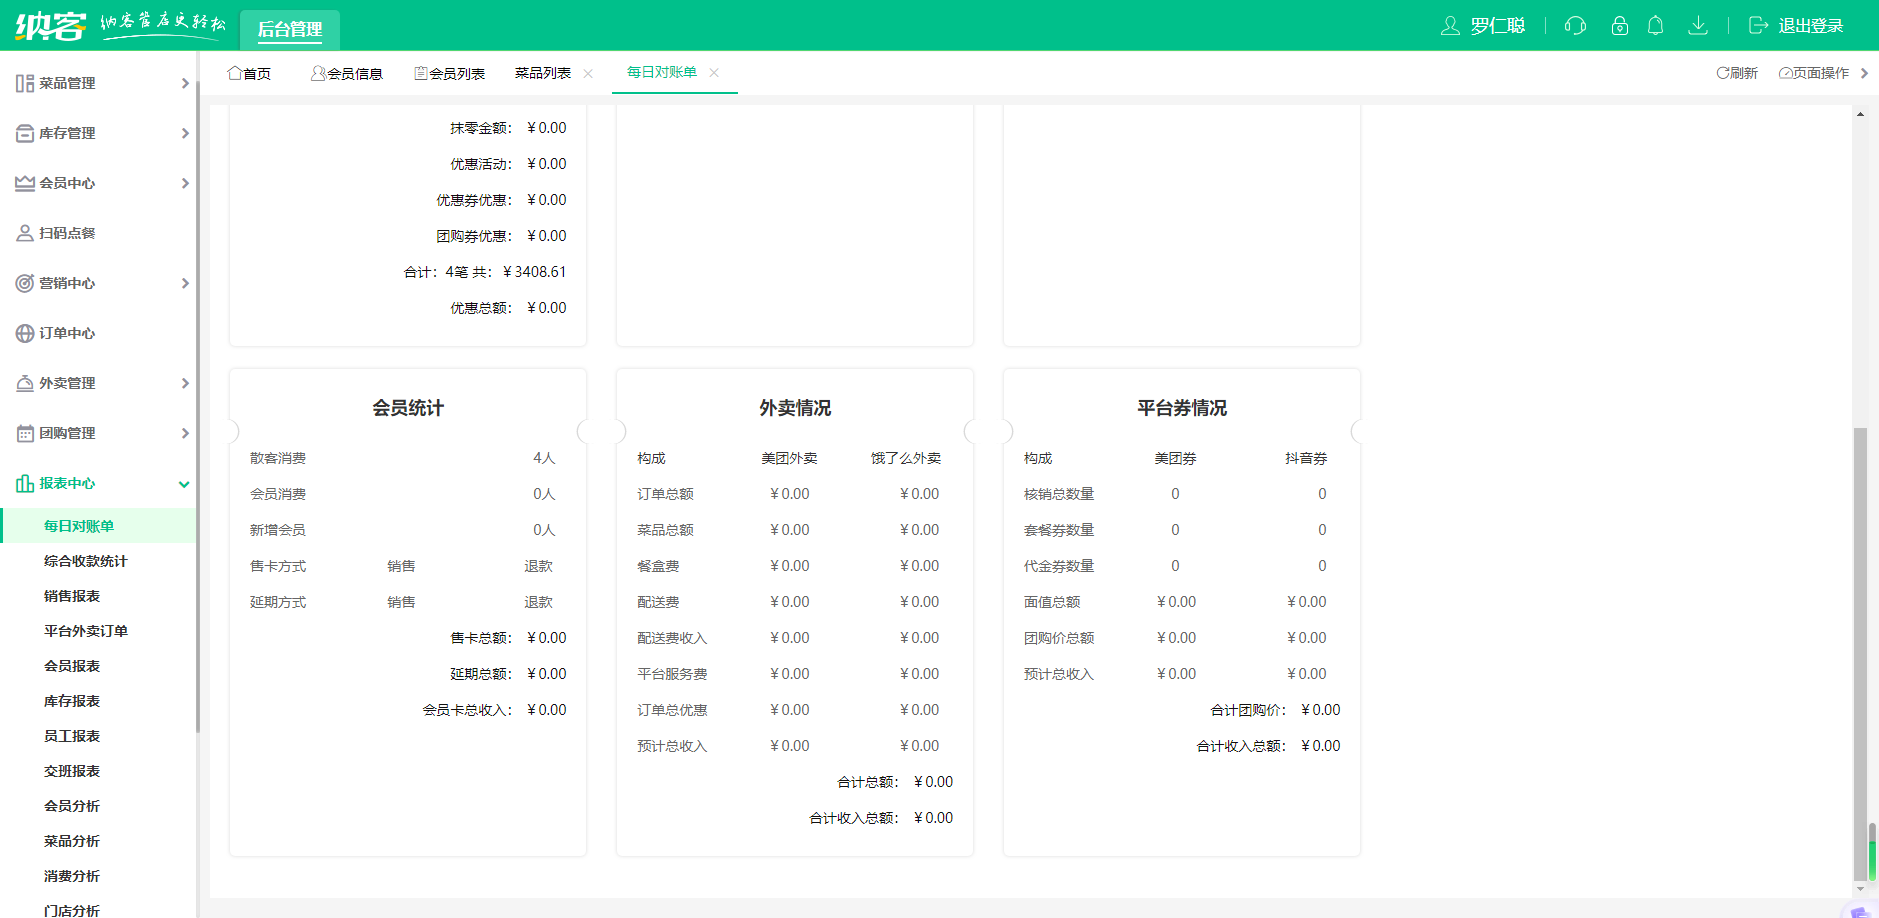The image size is (1879, 918).
Task: Click the lock screen icon
Action: click(x=1619, y=26)
